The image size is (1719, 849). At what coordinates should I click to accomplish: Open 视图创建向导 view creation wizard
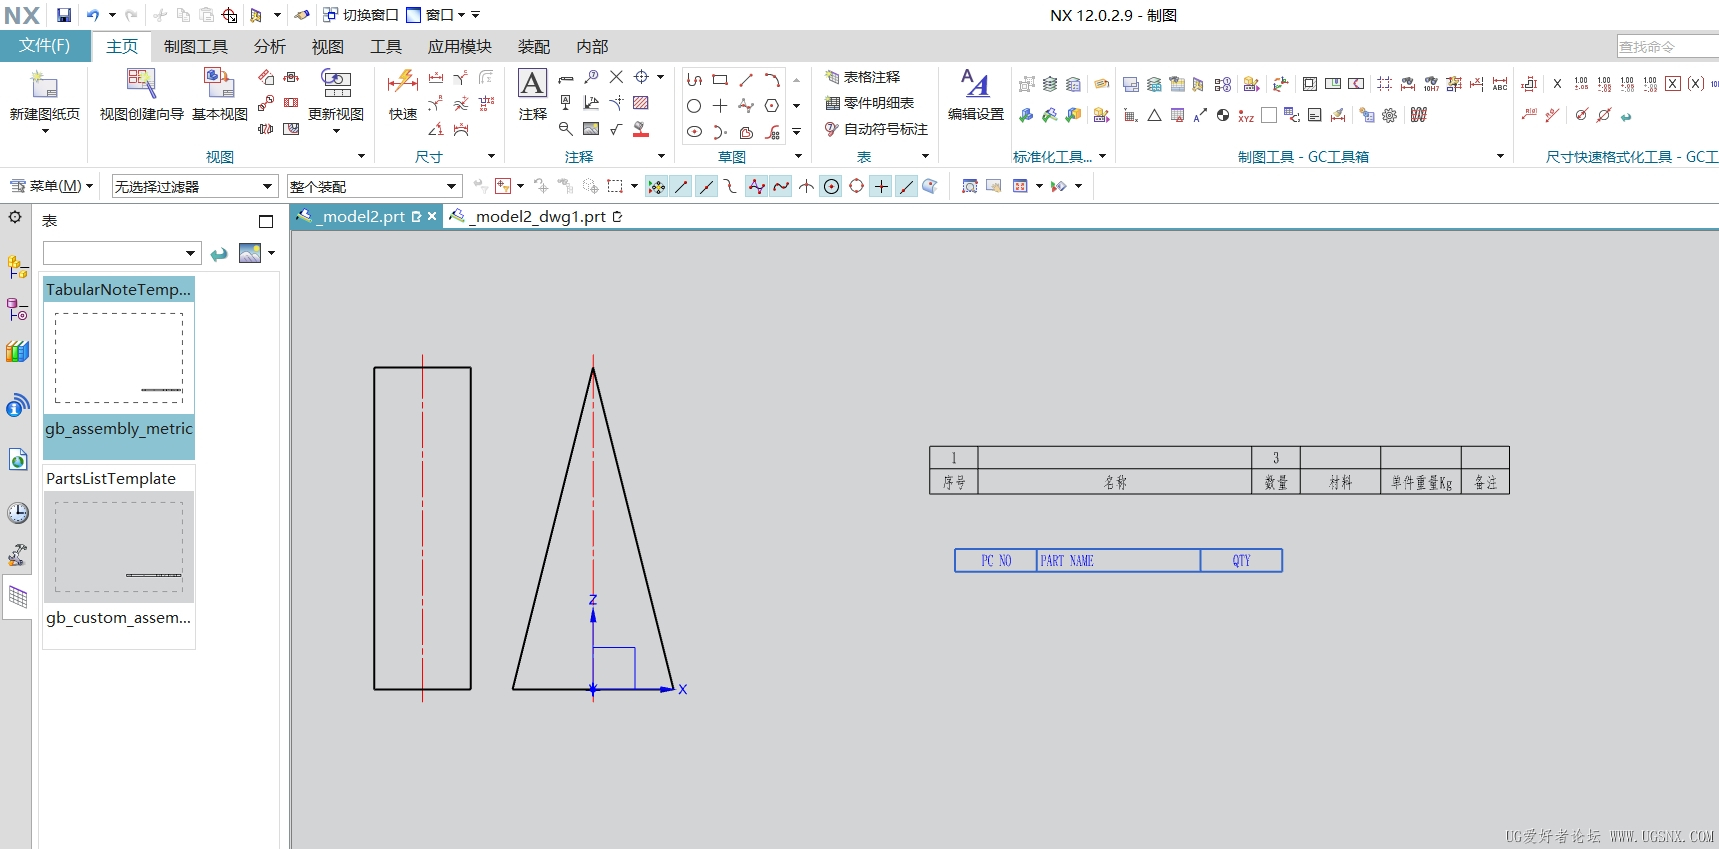(x=141, y=95)
